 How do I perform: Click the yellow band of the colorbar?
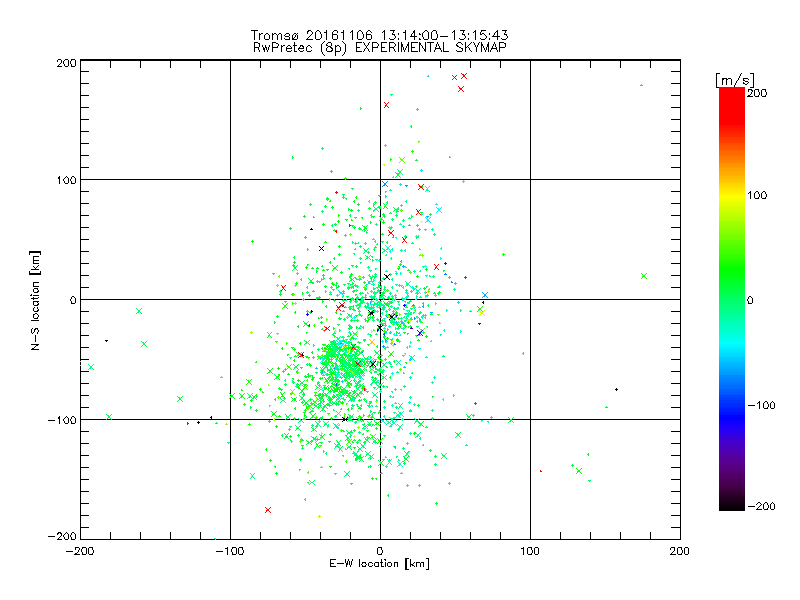(x=732, y=196)
